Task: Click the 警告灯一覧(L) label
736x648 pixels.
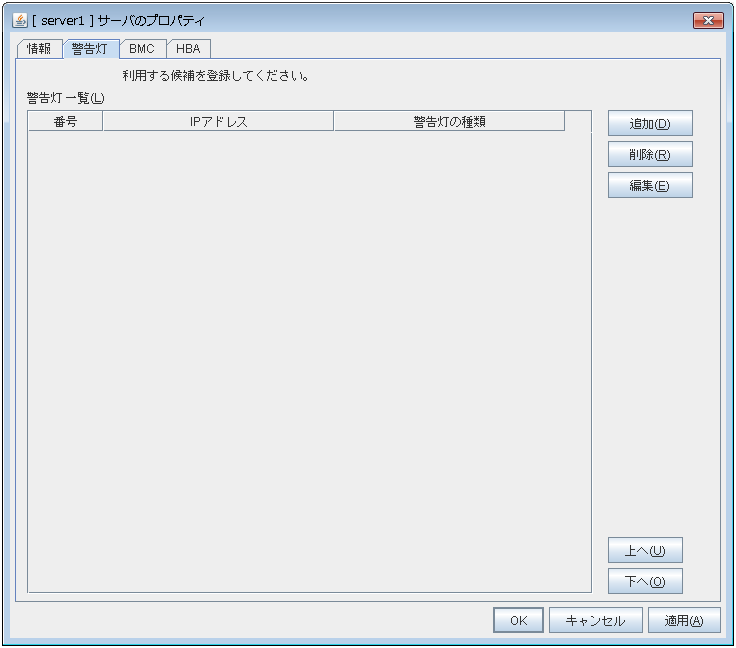Action: tap(66, 98)
